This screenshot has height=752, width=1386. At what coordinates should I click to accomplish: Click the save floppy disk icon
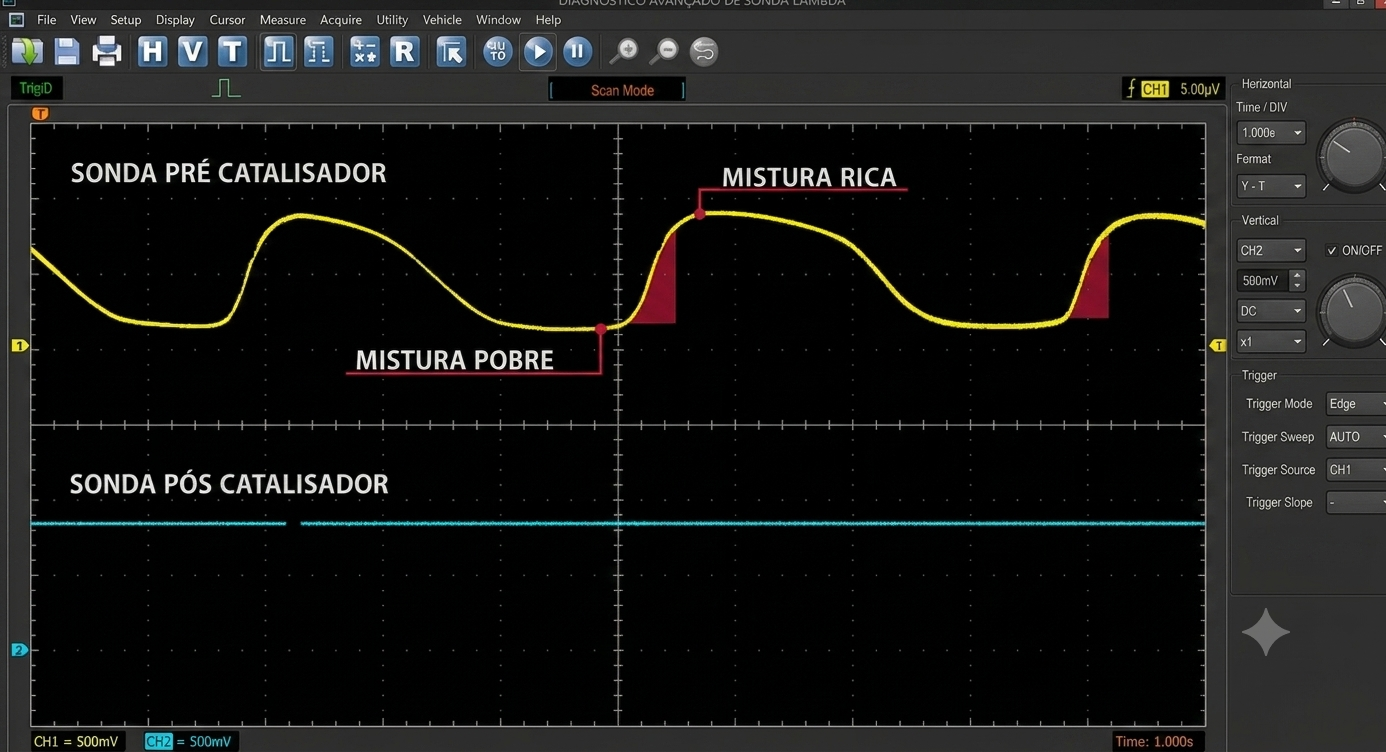pos(67,51)
